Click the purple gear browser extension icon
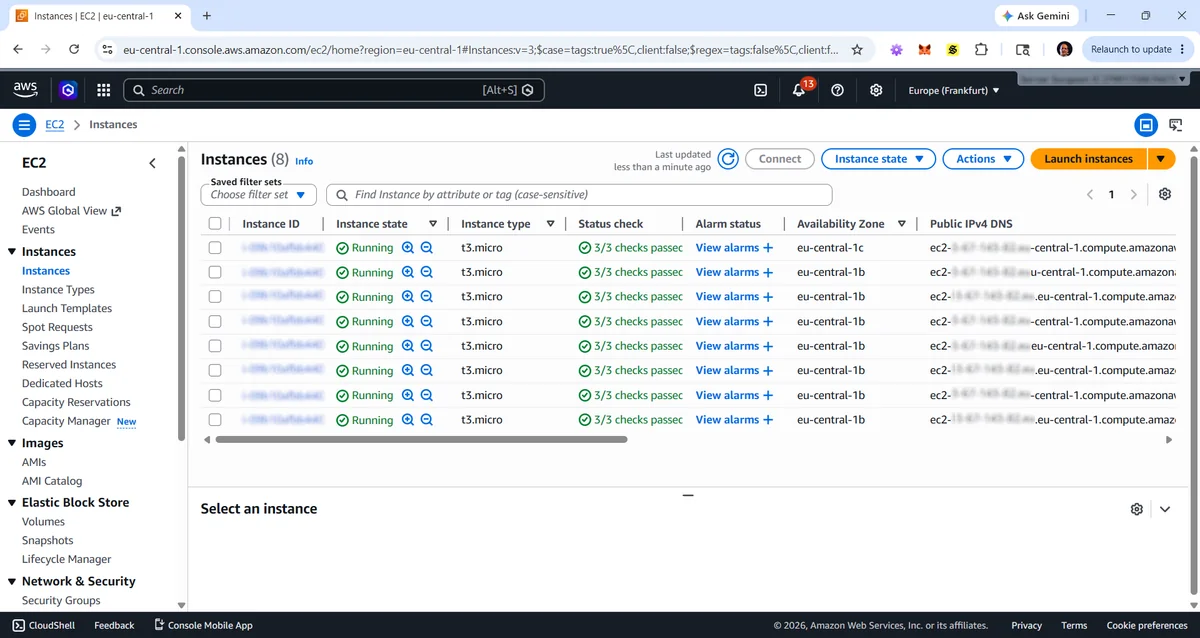Screen dimensions: 1200x638 coord(897,49)
